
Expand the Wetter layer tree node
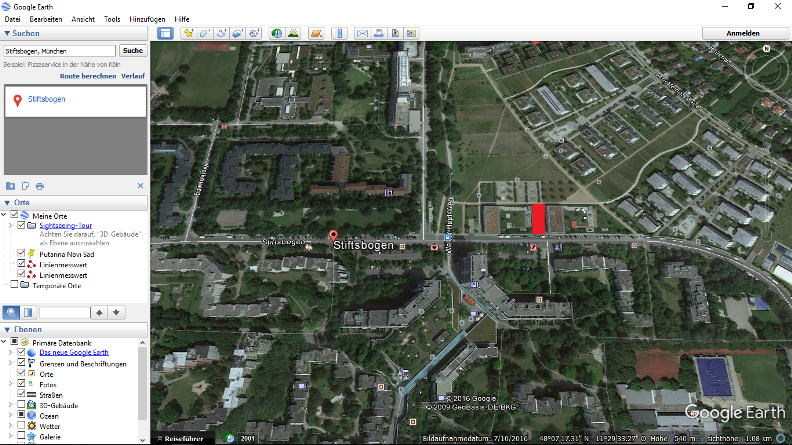(11, 425)
